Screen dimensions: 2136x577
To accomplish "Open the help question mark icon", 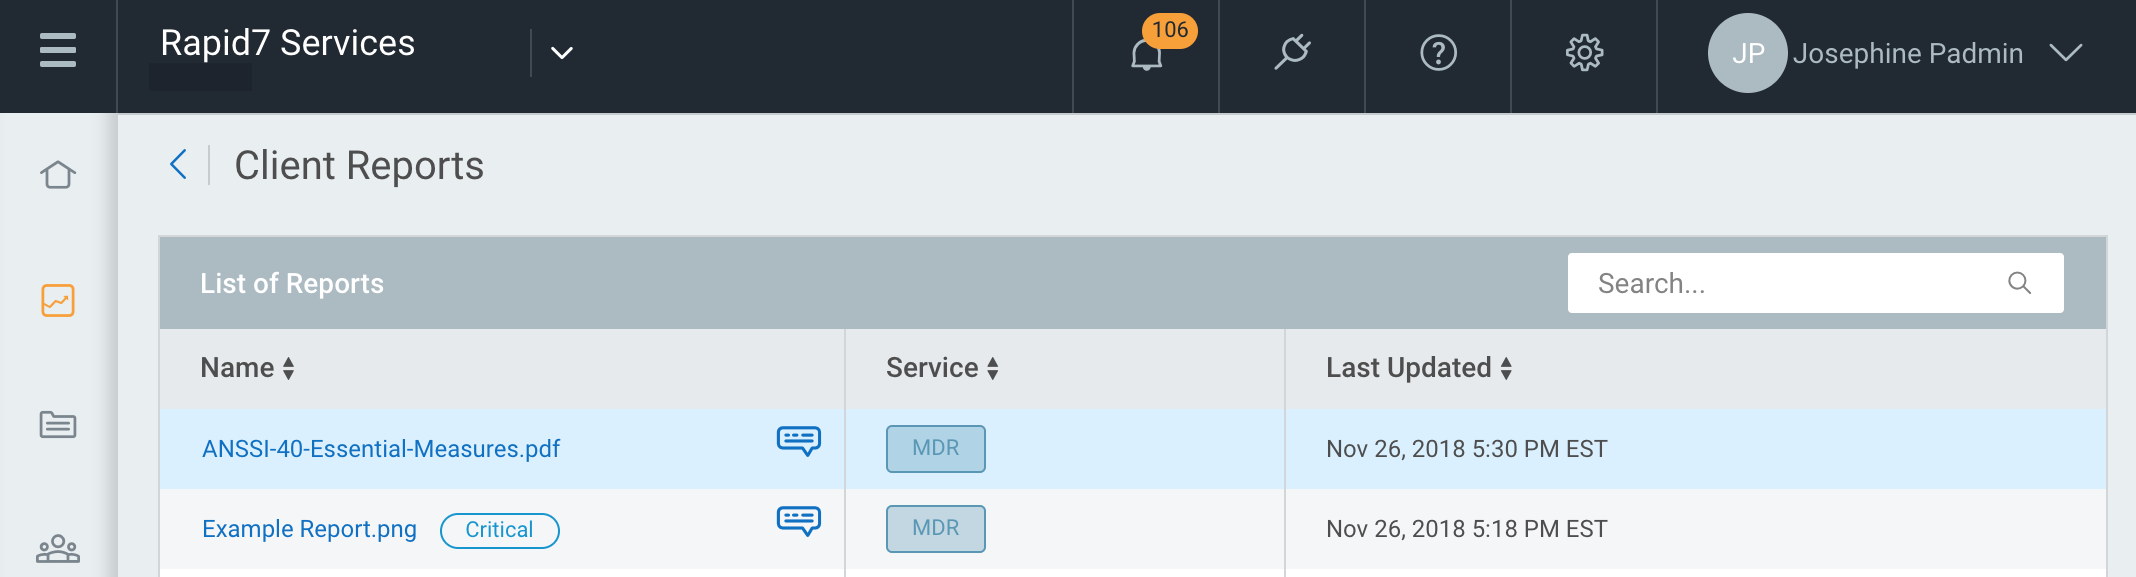I will pos(1438,53).
